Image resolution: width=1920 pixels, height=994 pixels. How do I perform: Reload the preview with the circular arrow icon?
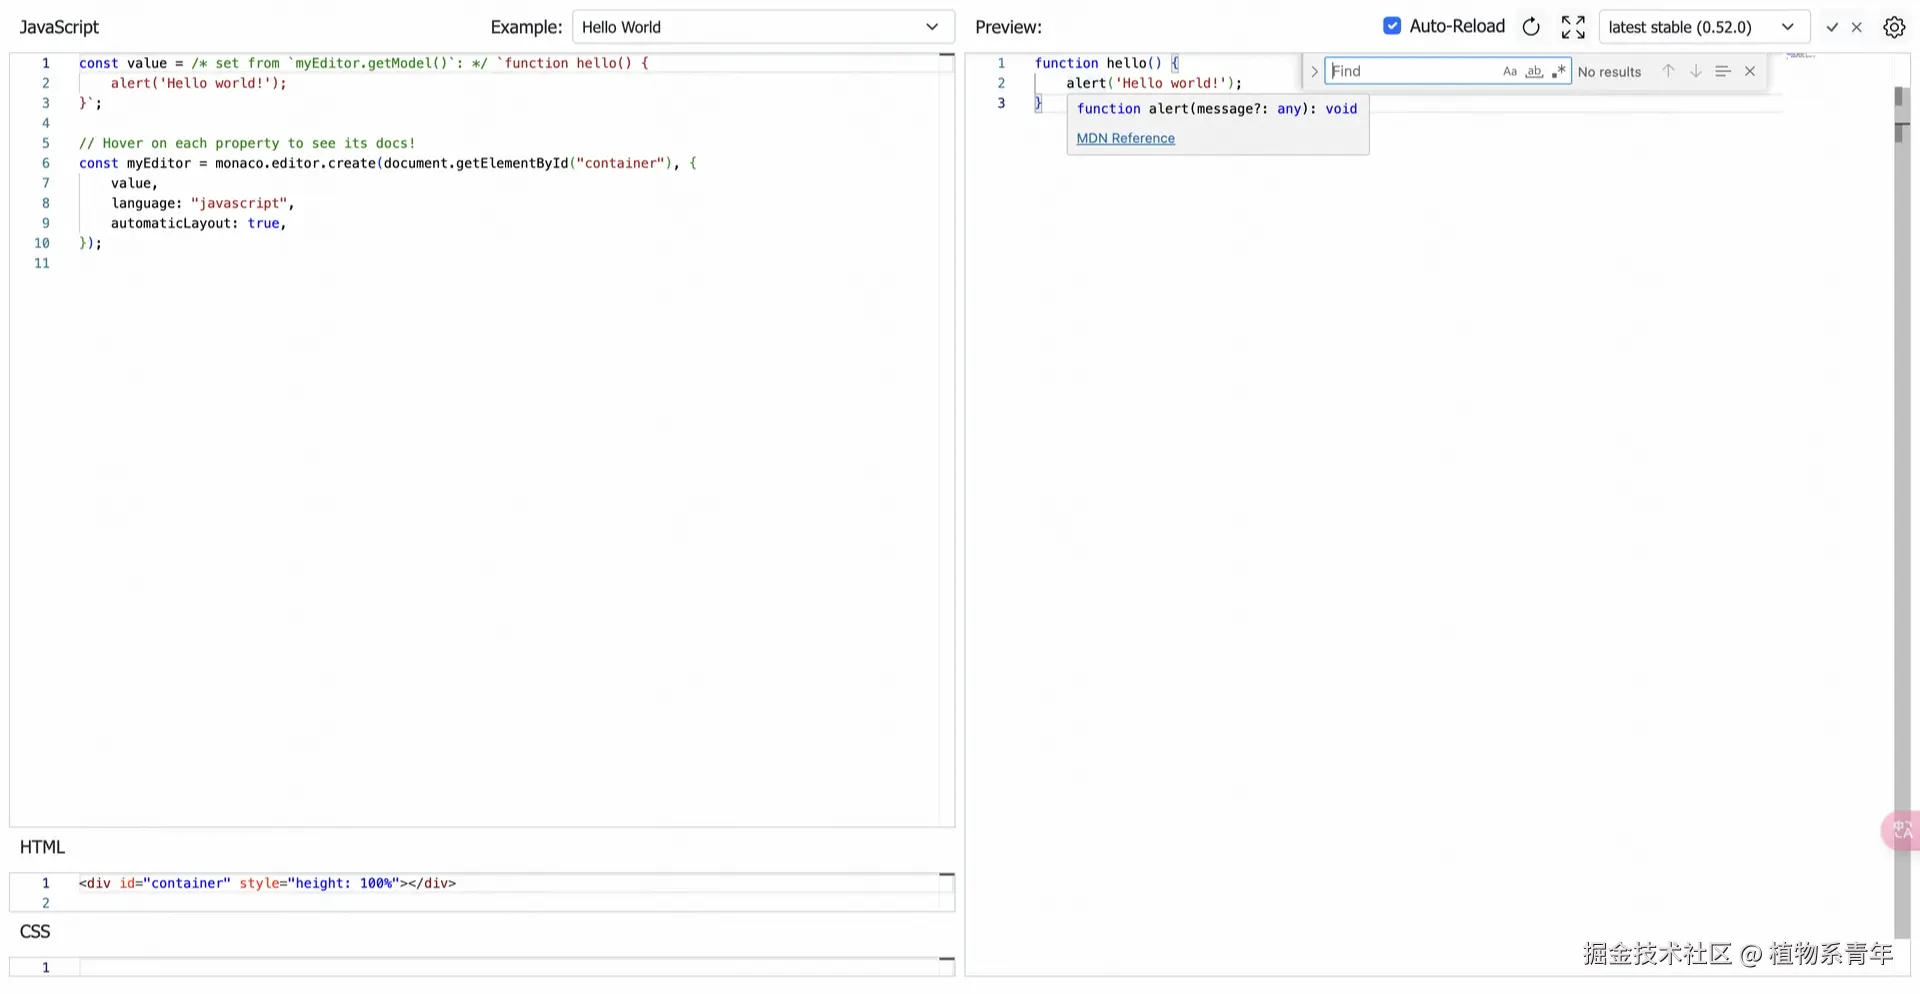pyautogui.click(x=1531, y=27)
